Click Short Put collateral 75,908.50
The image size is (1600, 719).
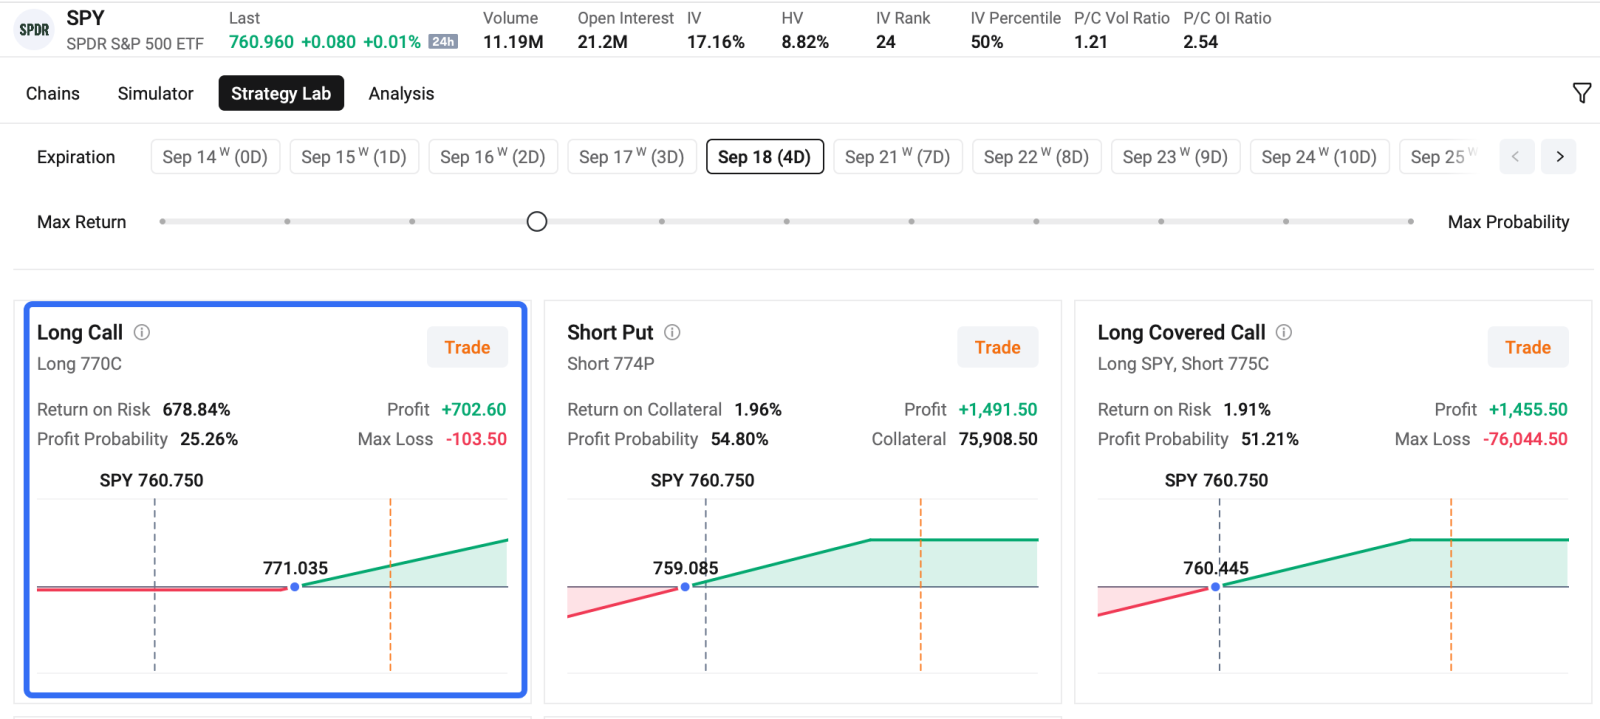[998, 439]
